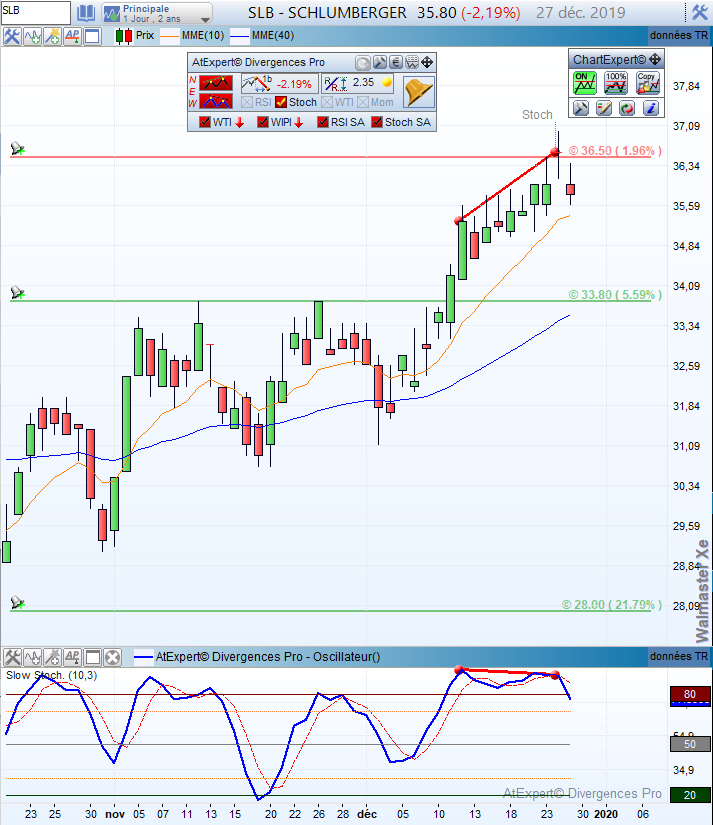
Task: Add indicator to price chart
Action: coord(32,36)
